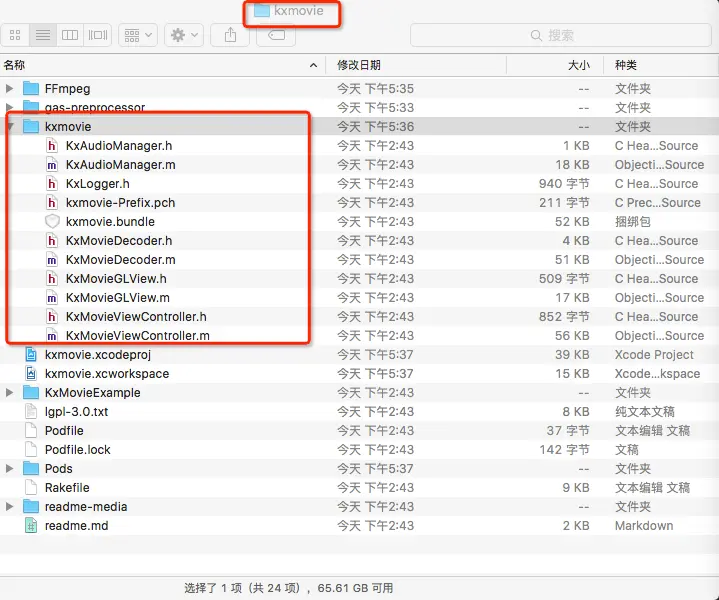Select the readme-media folder icon

31,506
